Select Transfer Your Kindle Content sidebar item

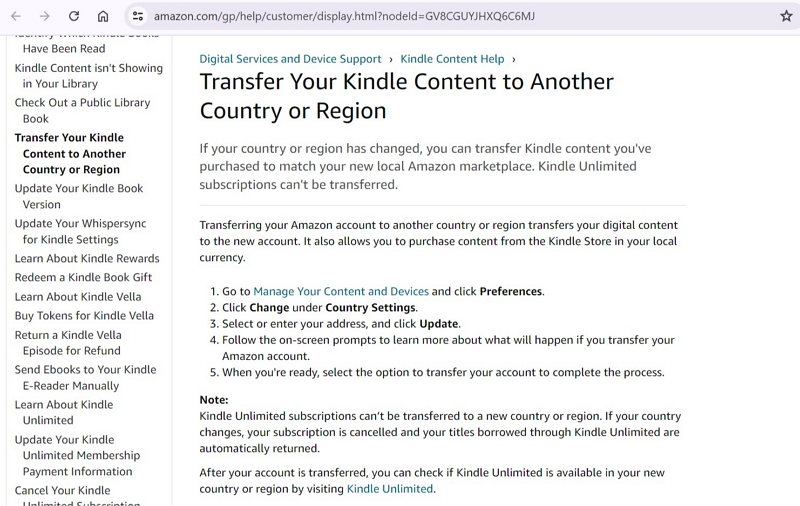(70, 154)
